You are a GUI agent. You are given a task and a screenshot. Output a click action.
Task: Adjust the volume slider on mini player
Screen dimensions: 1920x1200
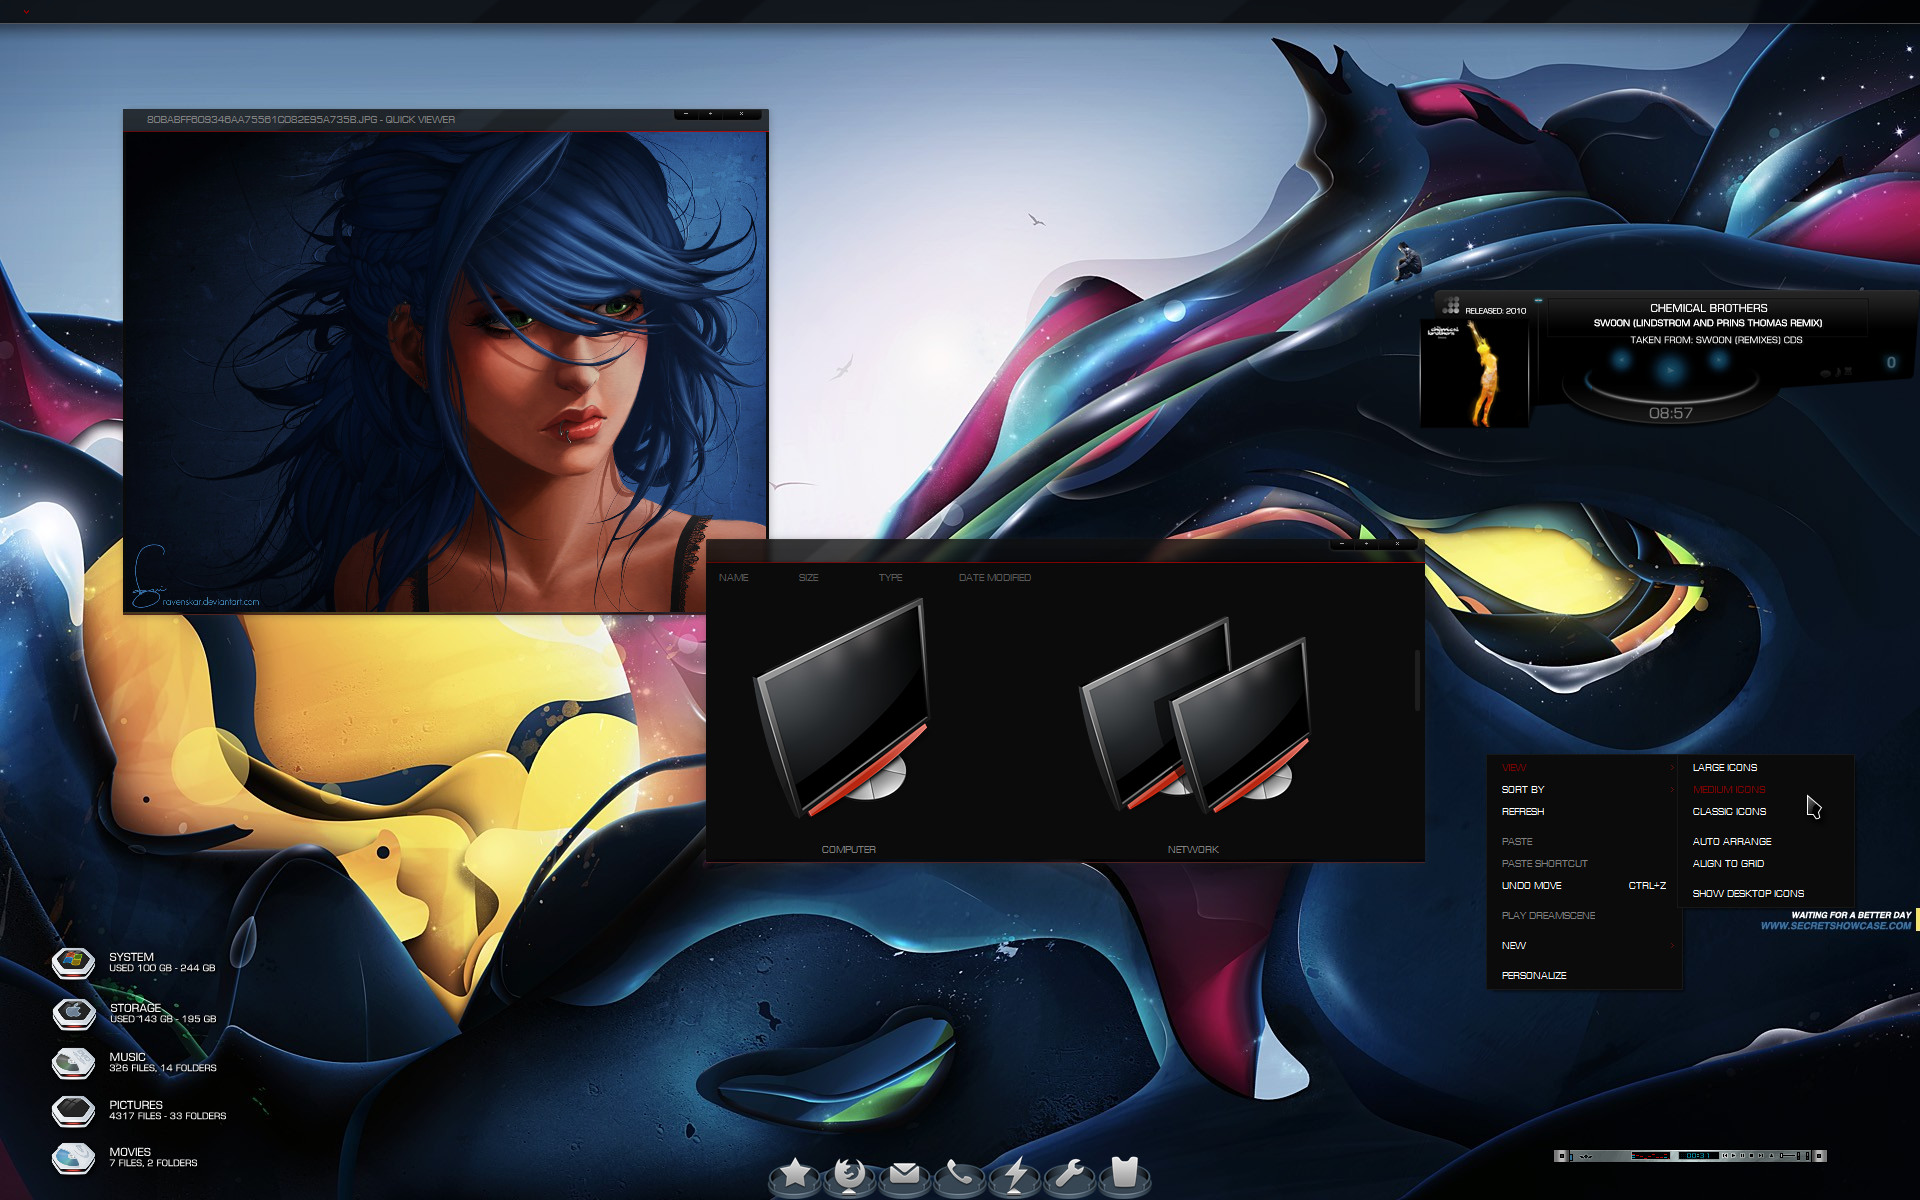pyautogui.click(x=1787, y=1156)
